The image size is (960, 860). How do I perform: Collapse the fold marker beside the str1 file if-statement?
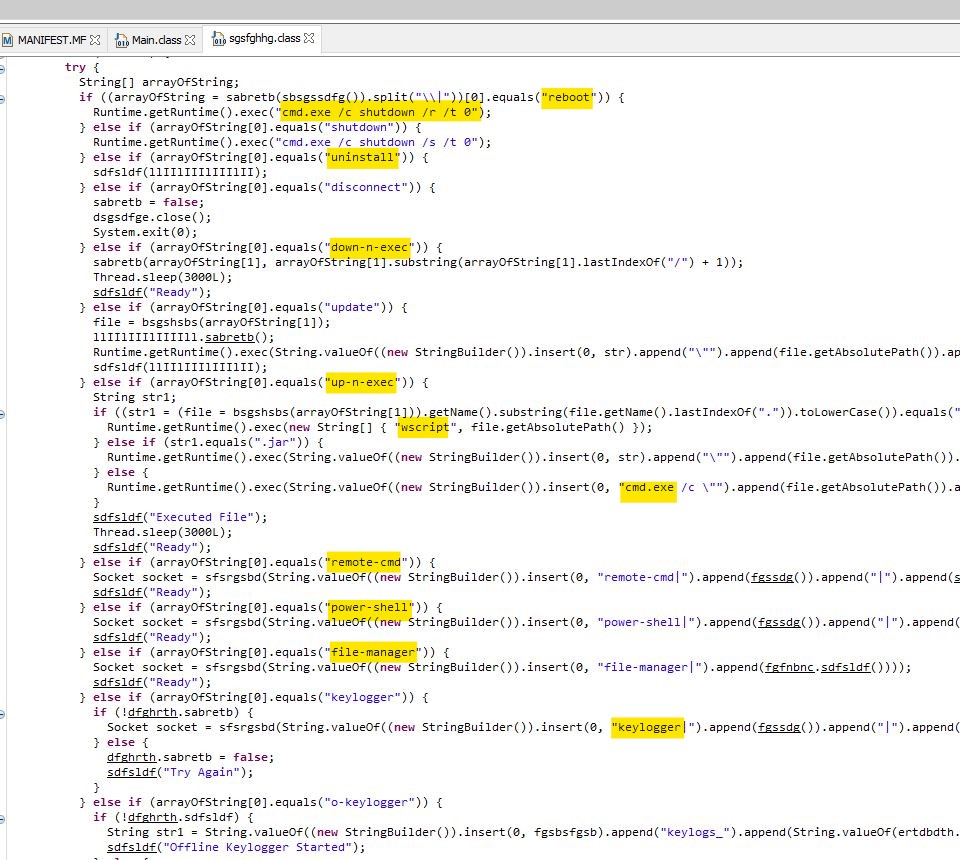point(2,413)
